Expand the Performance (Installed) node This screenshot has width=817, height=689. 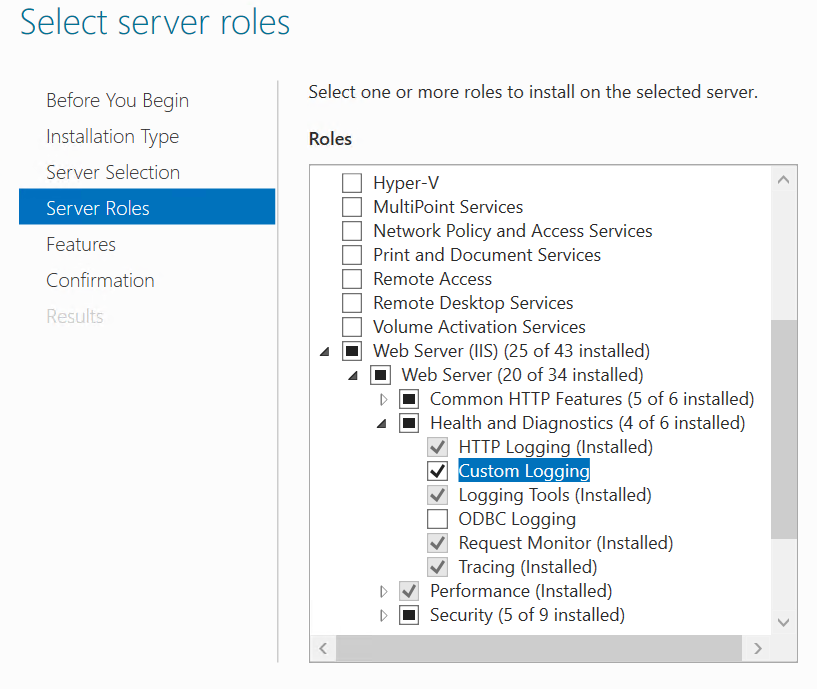[x=383, y=592]
